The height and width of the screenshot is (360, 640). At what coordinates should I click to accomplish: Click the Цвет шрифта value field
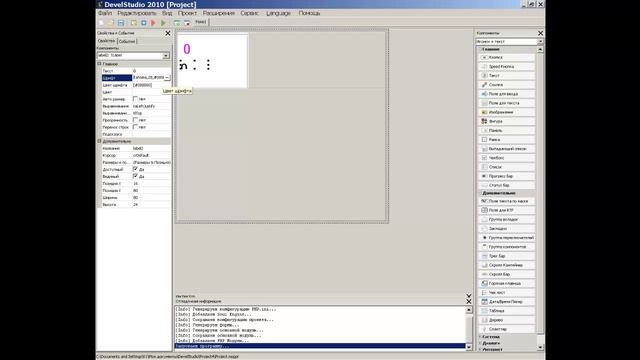pos(151,85)
